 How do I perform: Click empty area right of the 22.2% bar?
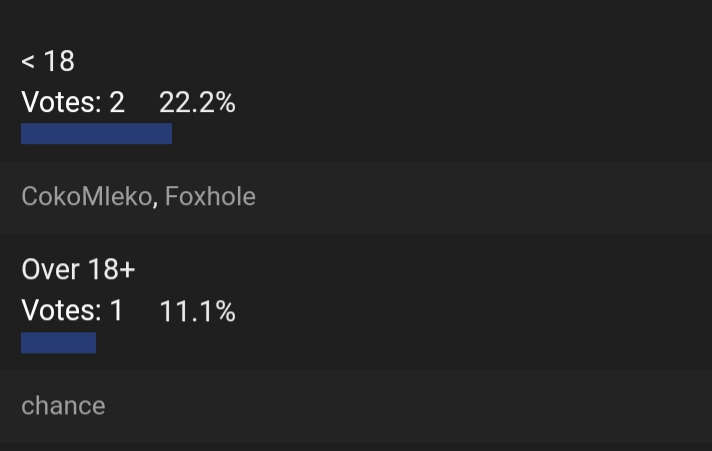[440, 134]
